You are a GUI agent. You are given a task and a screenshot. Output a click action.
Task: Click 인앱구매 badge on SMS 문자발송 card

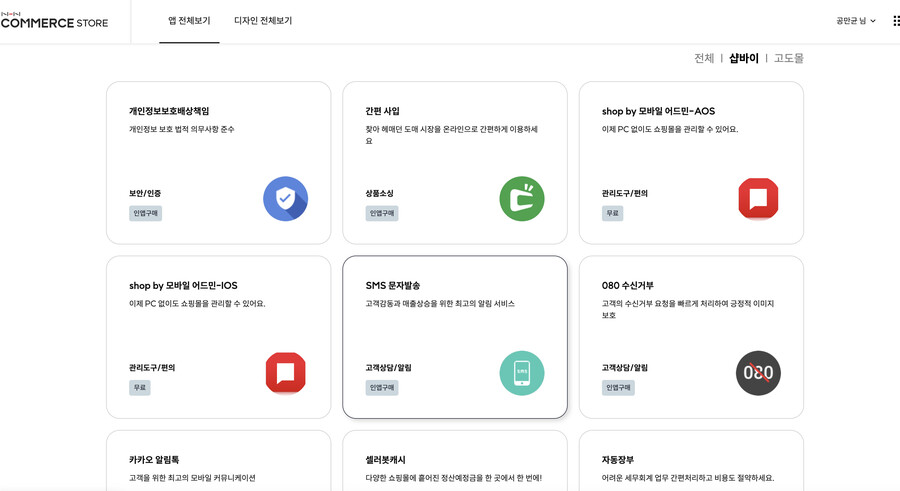382,388
